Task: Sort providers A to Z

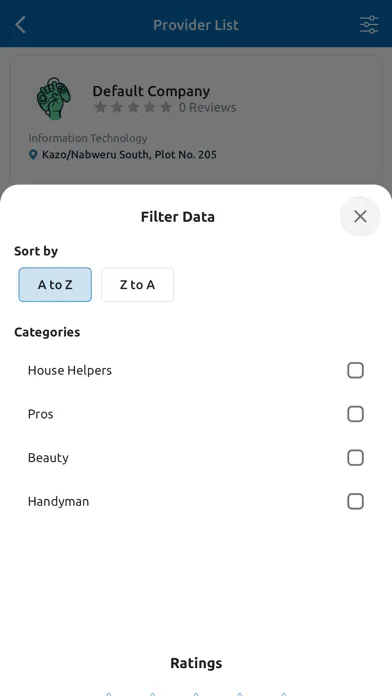Action: pyautogui.click(x=55, y=285)
